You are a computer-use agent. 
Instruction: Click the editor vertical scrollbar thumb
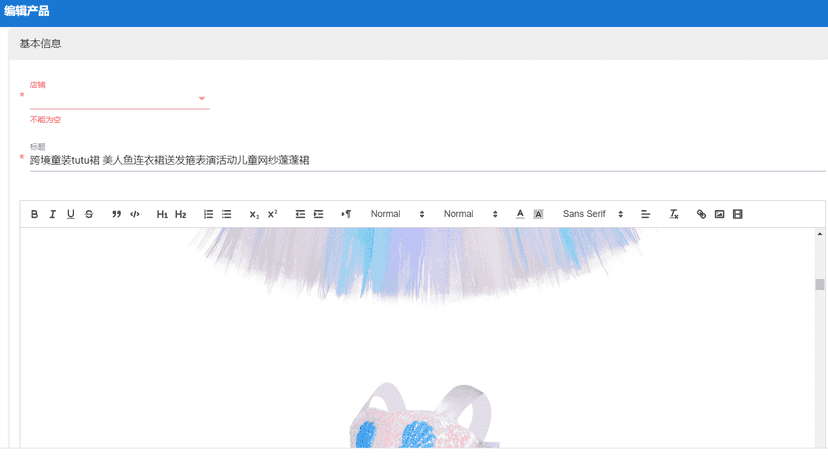pyautogui.click(x=820, y=284)
